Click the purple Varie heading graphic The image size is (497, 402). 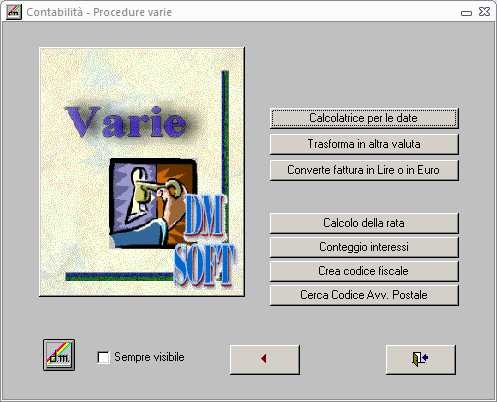(127, 122)
